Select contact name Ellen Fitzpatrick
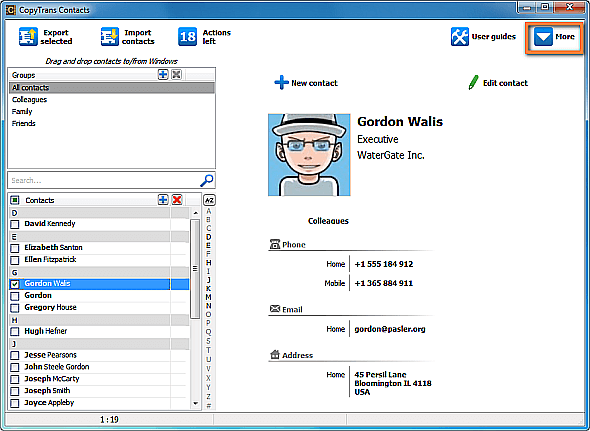This screenshot has height=431, width=590. coord(50,259)
